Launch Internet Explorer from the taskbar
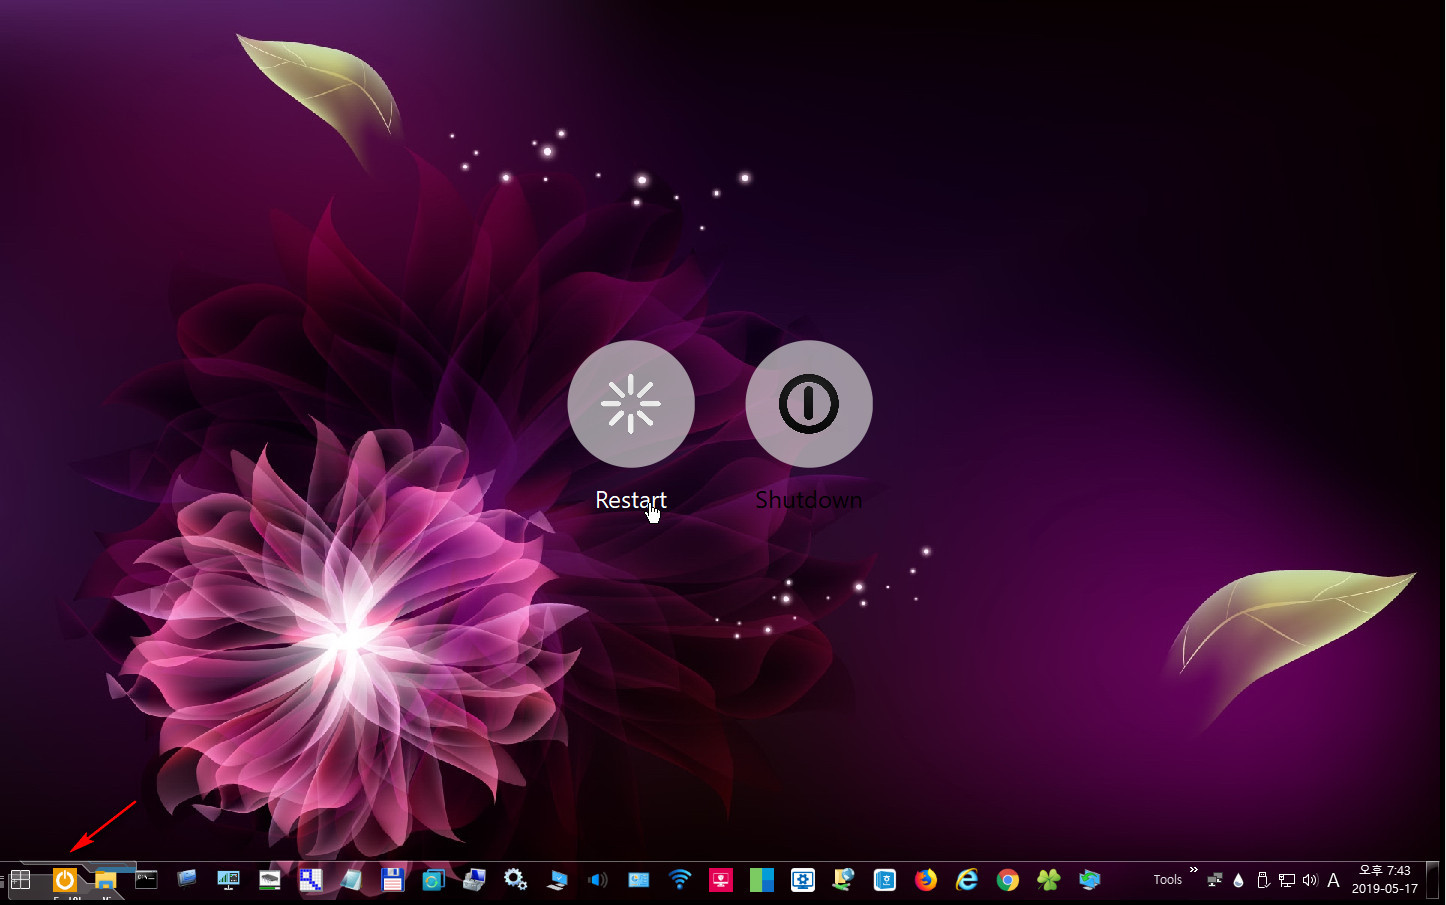The height and width of the screenshot is (905, 1446). coord(967,880)
